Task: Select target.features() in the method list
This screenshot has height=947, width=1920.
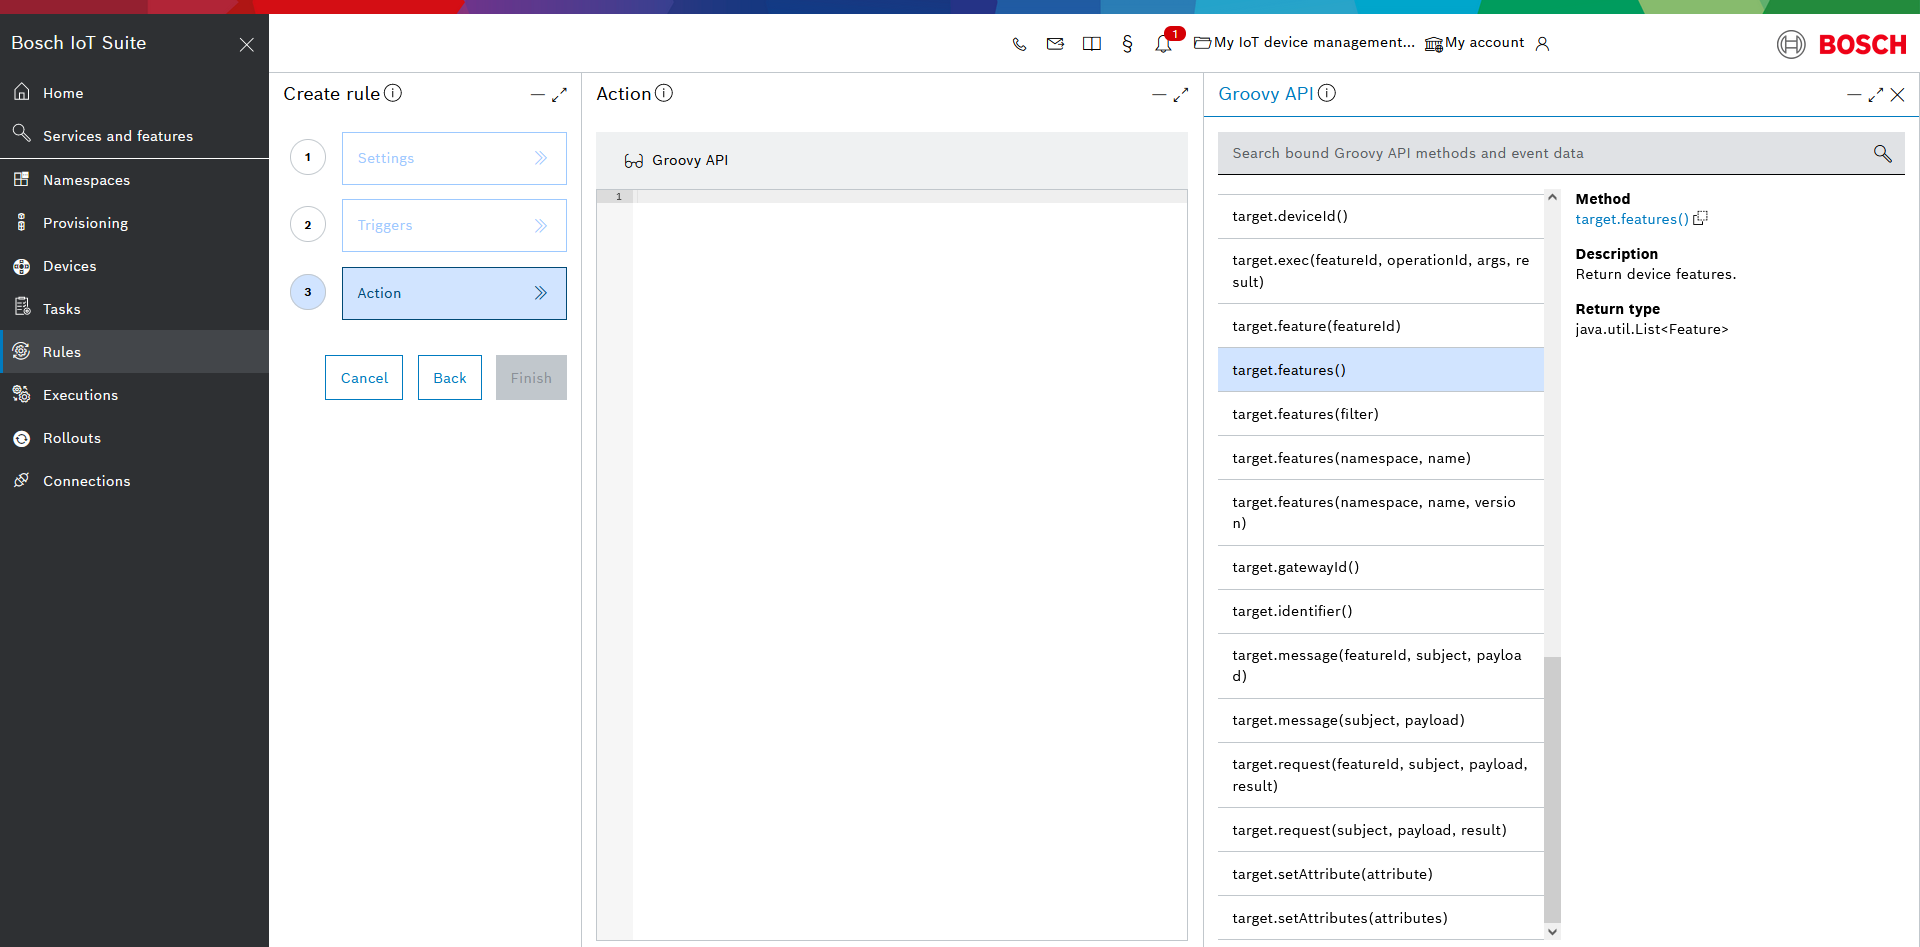Action: click(x=1381, y=370)
